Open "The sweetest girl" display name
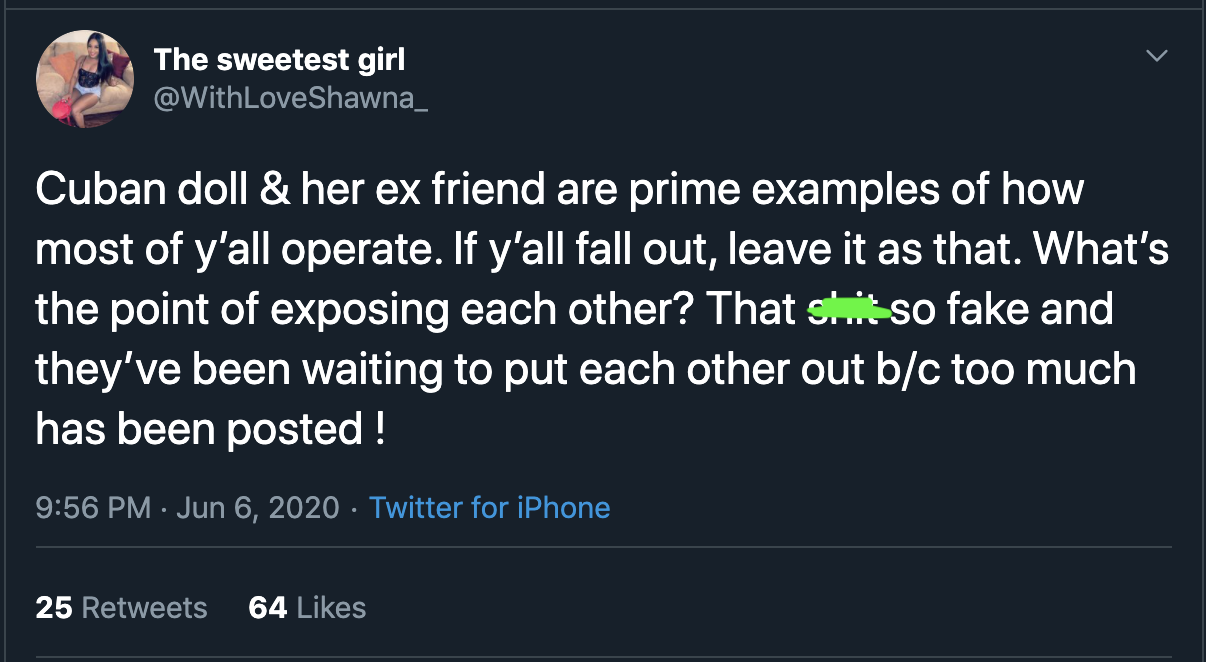Image resolution: width=1206 pixels, height=662 pixels. click(x=279, y=59)
